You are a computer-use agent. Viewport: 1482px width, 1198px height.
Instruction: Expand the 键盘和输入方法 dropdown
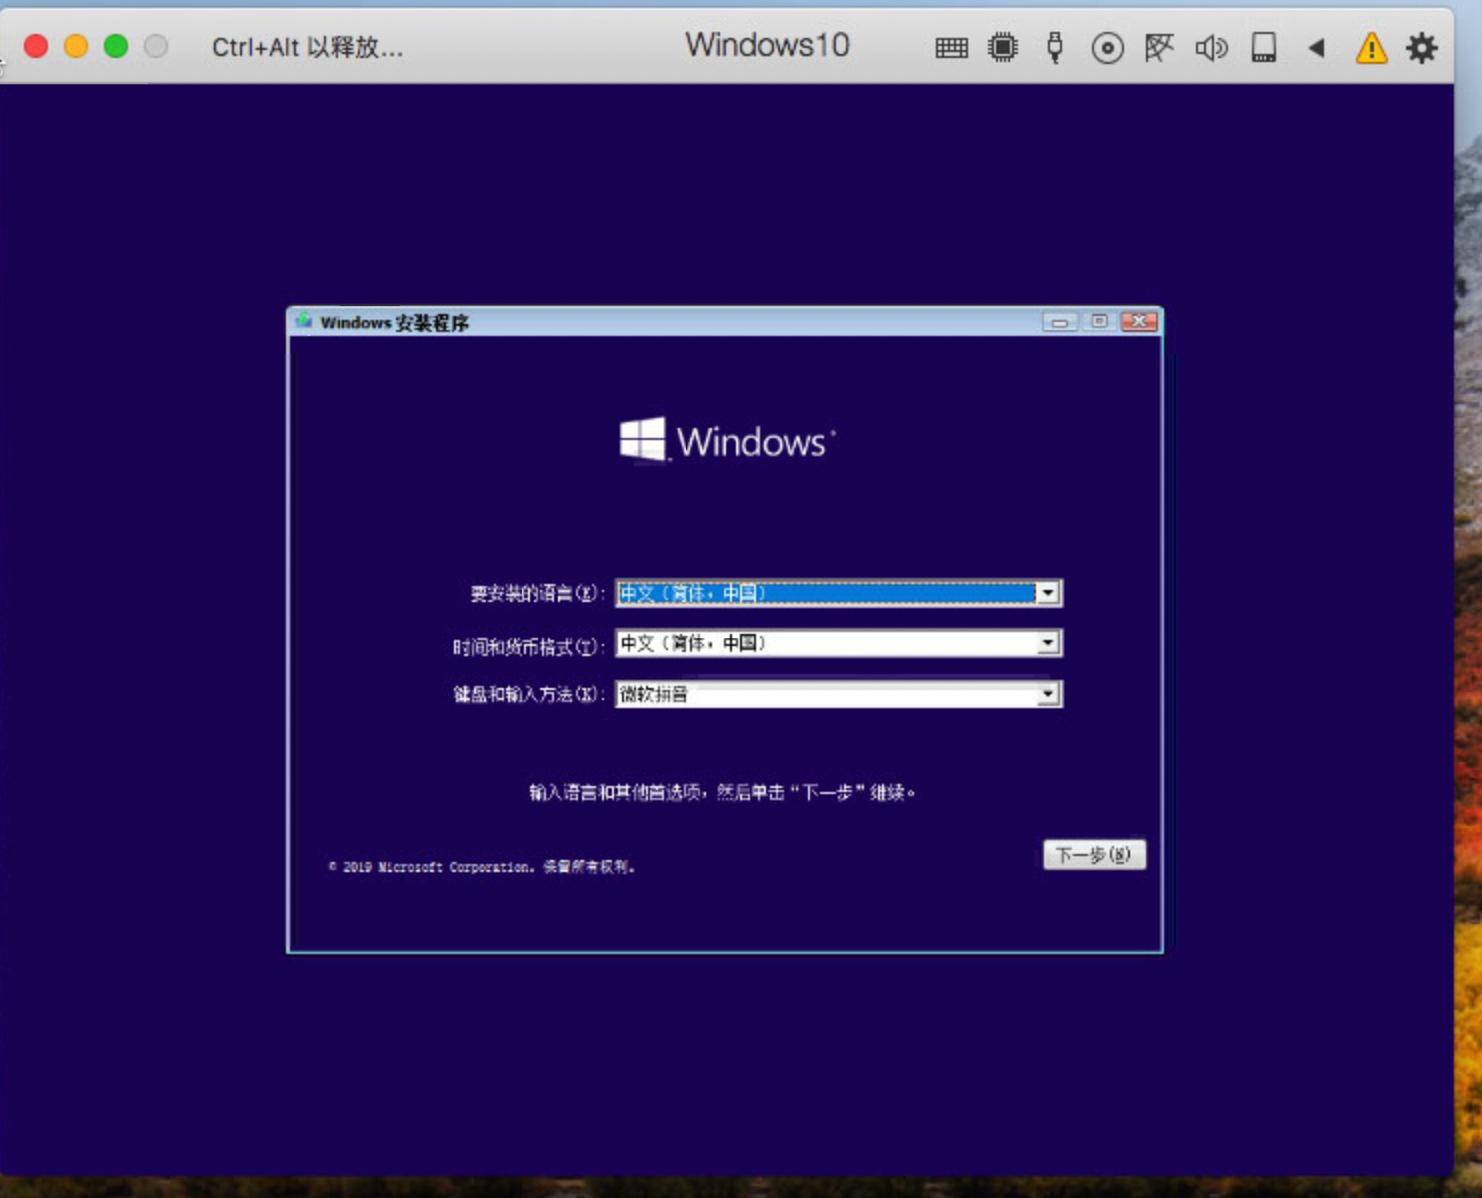point(1047,693)
